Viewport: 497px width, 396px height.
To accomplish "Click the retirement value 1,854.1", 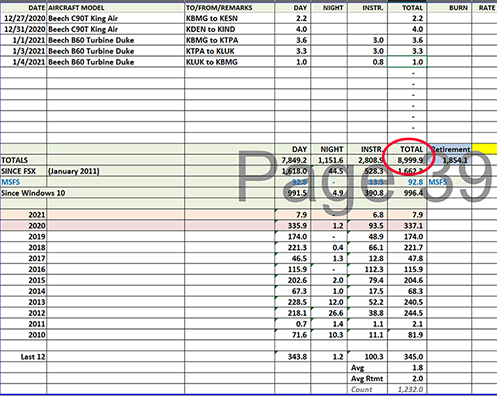I will click(x=449, y=160).
